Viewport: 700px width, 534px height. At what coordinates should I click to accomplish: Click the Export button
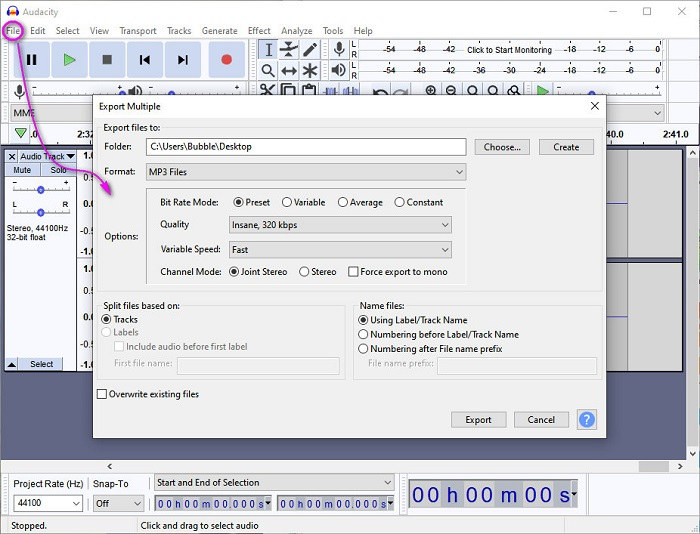[x=478, y=420]
